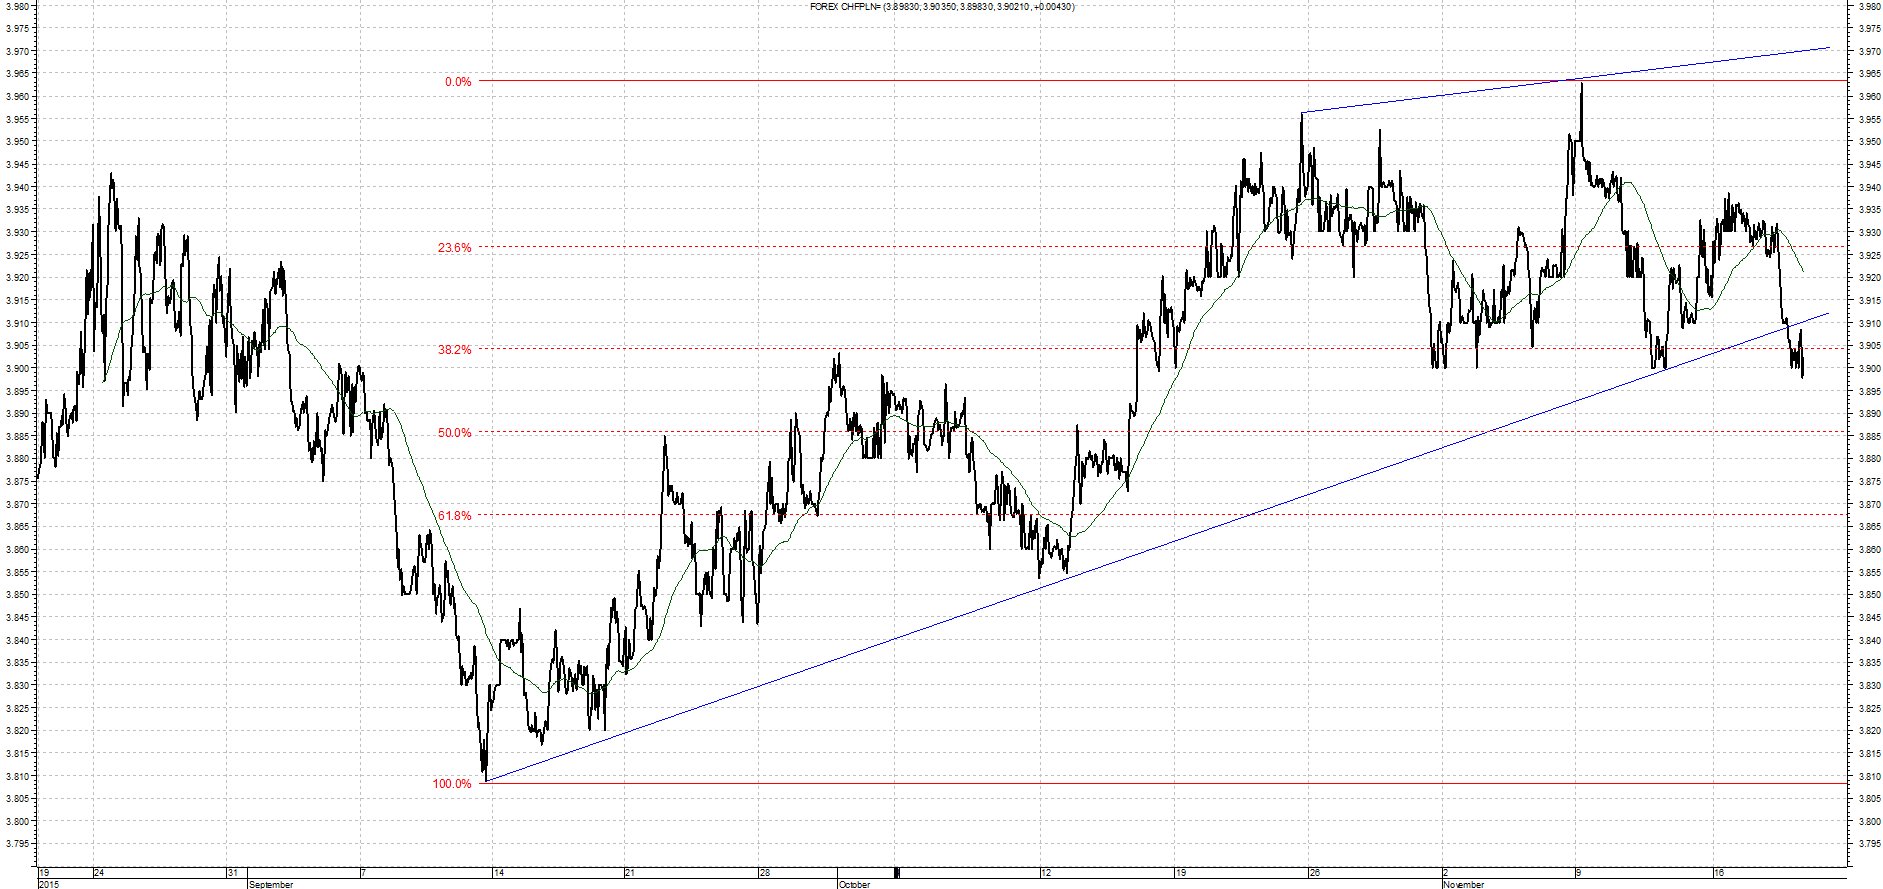Select the October label on the time axis
Viewport: 1883px width, 889px height.
click(x=854, y=884)
